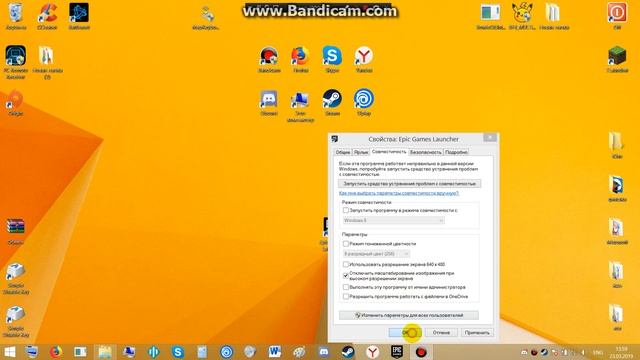Open Bandicam recorder from the taskbar
Screen dimensions: 640x360
[421, 352]
